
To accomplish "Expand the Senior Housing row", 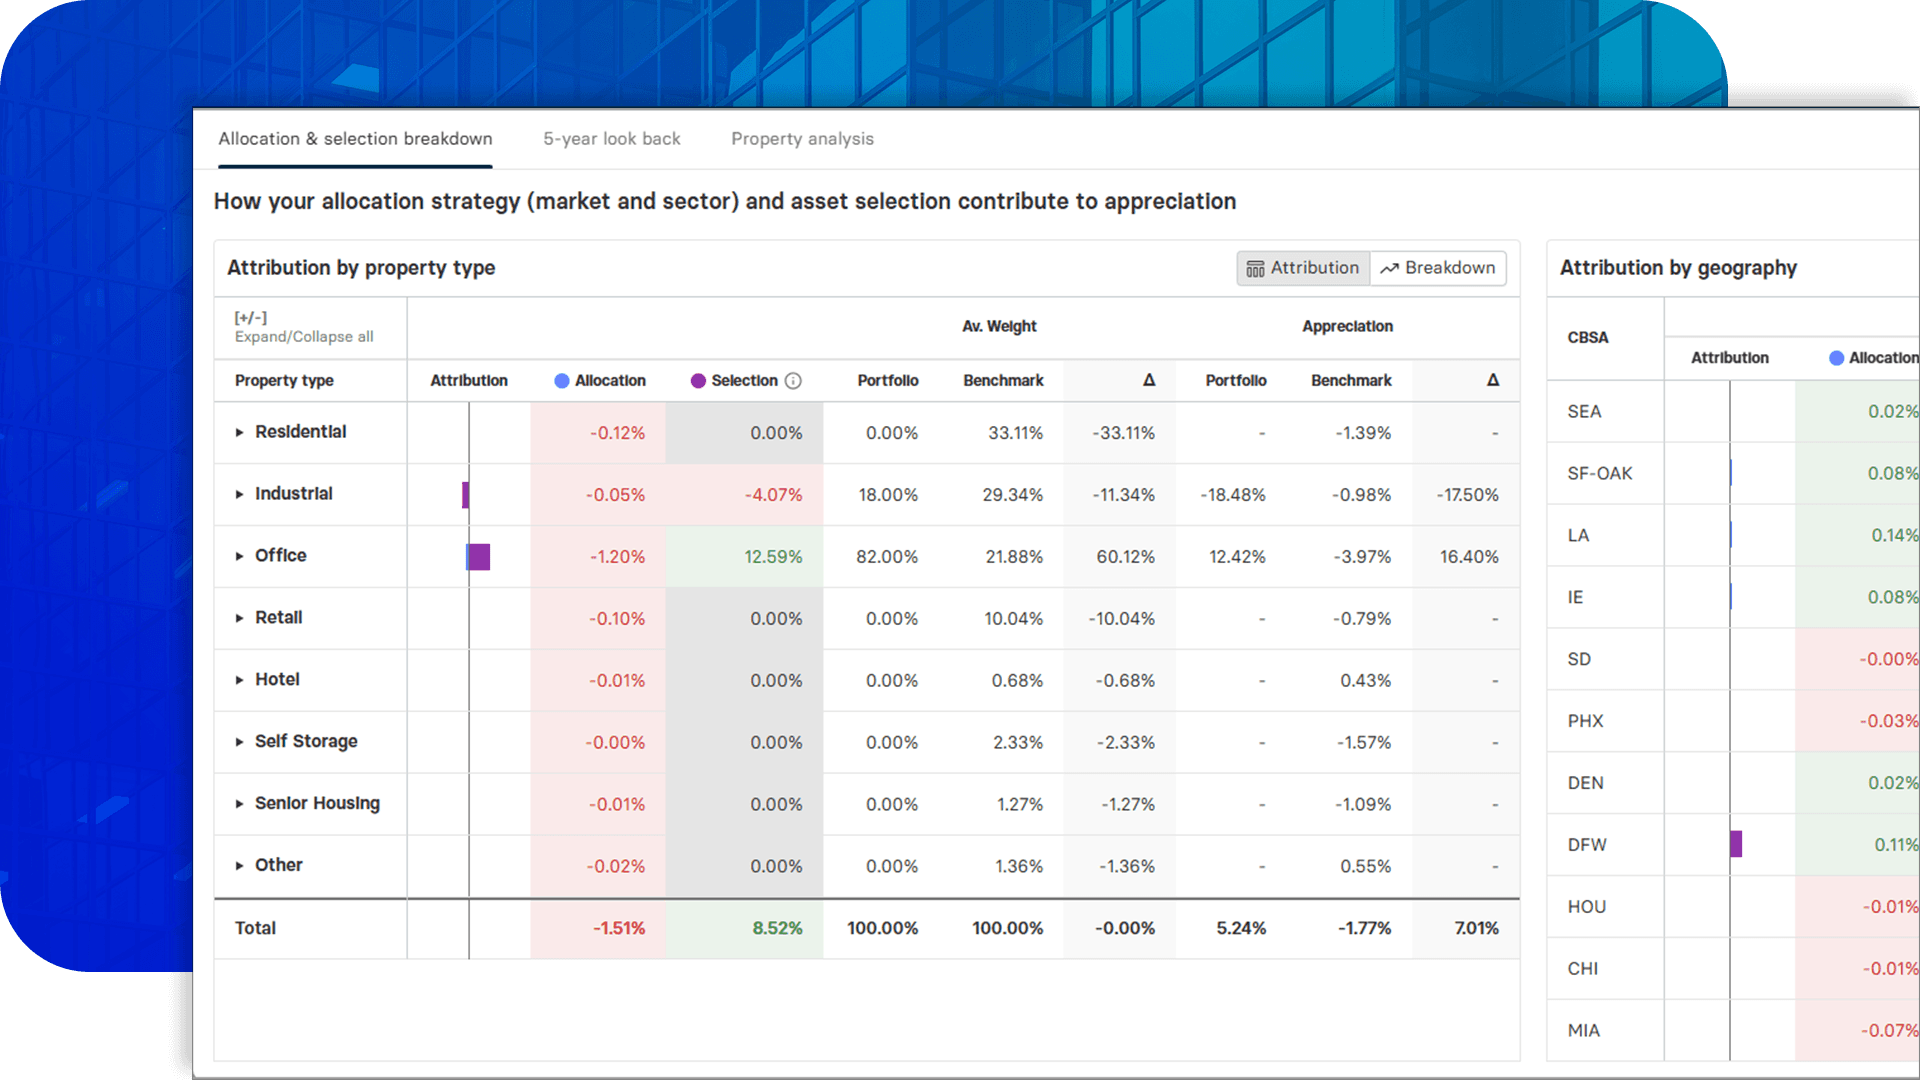I will (x=239, y=804).
